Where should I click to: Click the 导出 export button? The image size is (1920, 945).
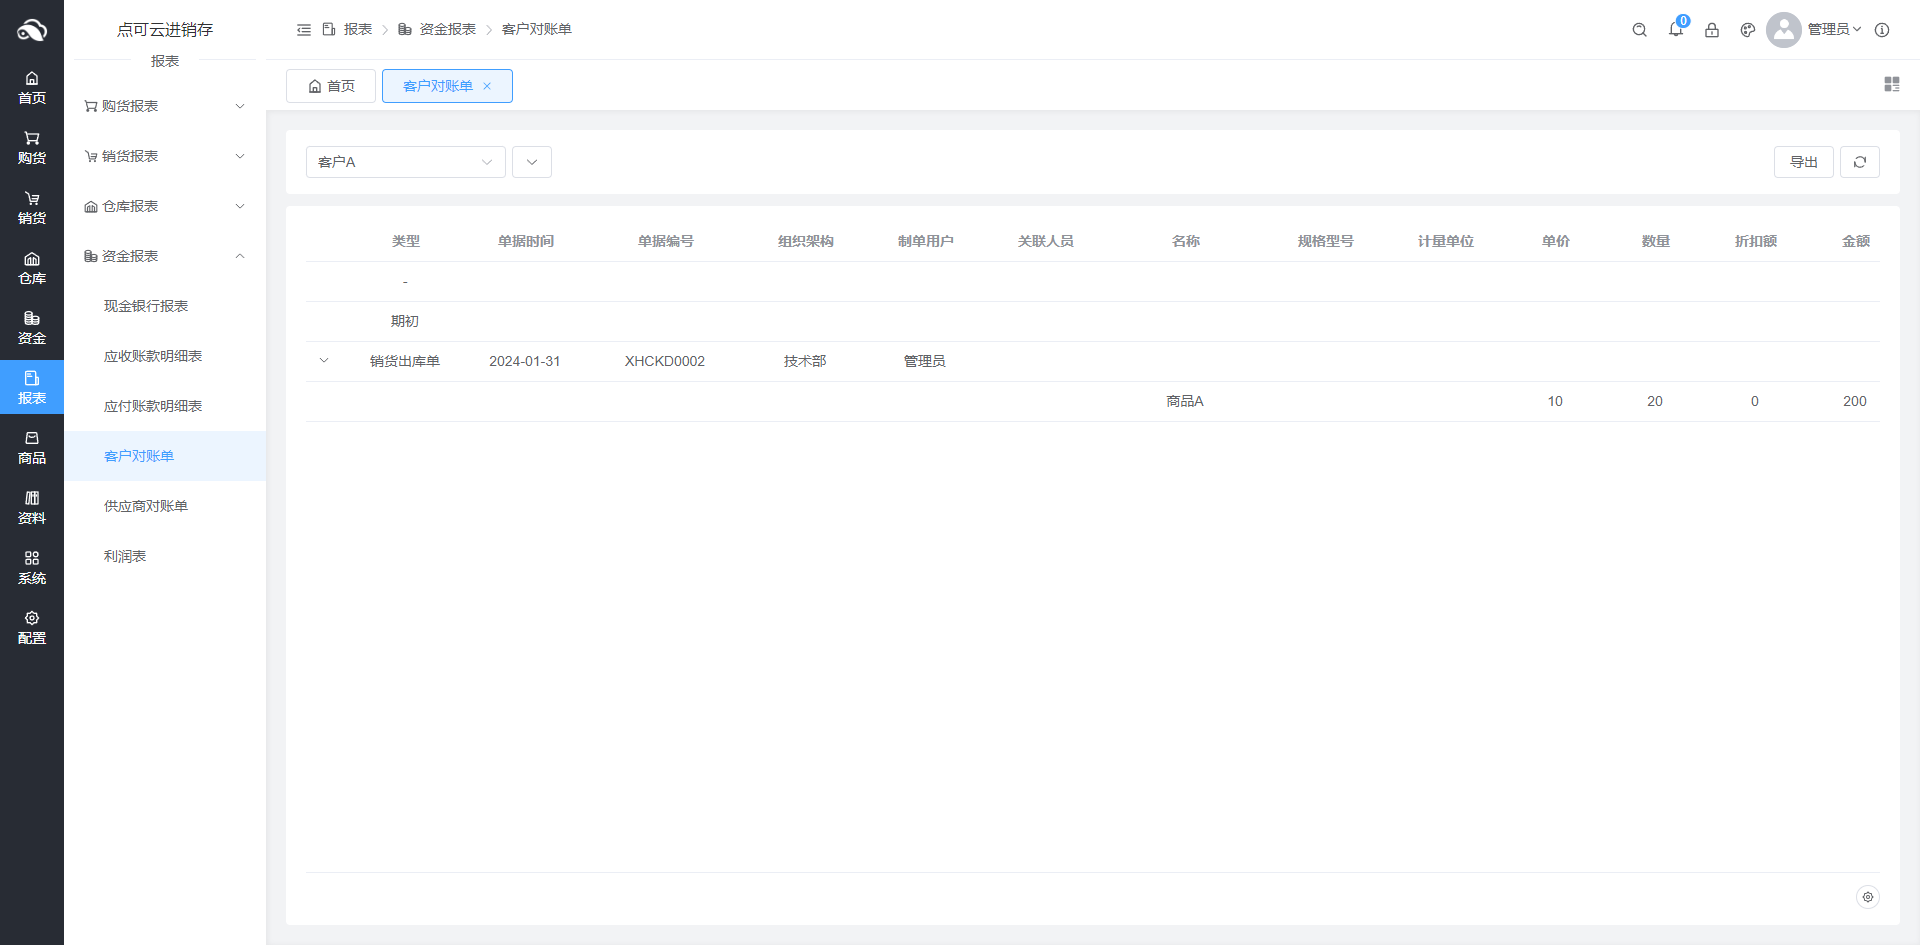pos(1803,162)
